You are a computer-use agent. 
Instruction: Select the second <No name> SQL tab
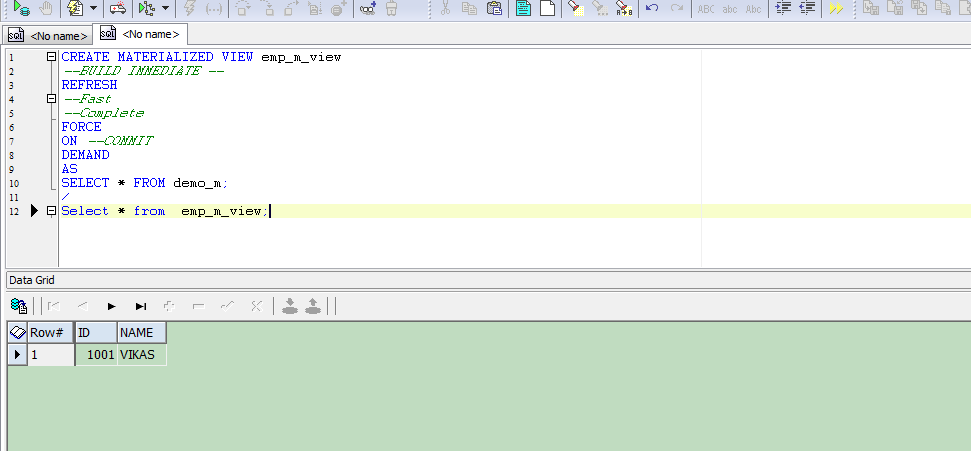(140, 35)
